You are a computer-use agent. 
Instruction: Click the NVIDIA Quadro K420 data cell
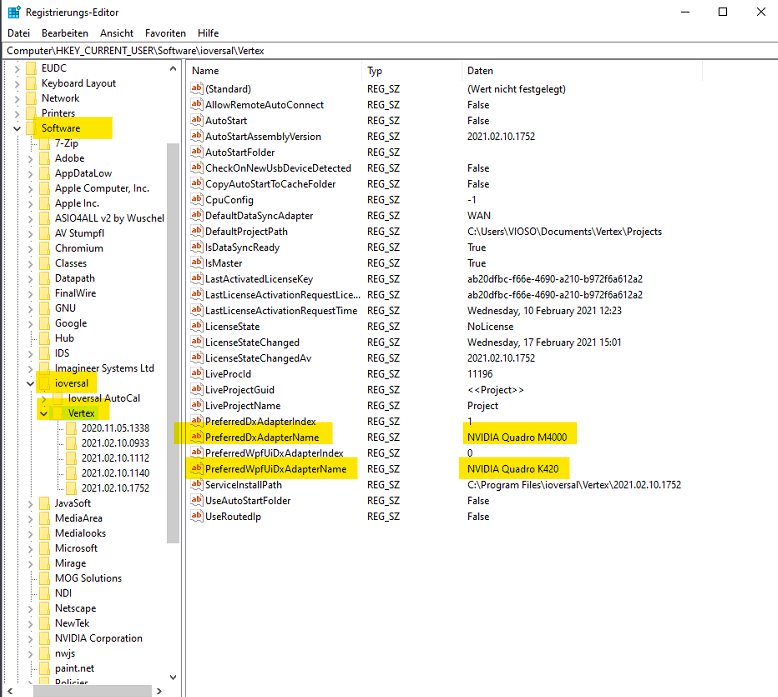point(513,469)
